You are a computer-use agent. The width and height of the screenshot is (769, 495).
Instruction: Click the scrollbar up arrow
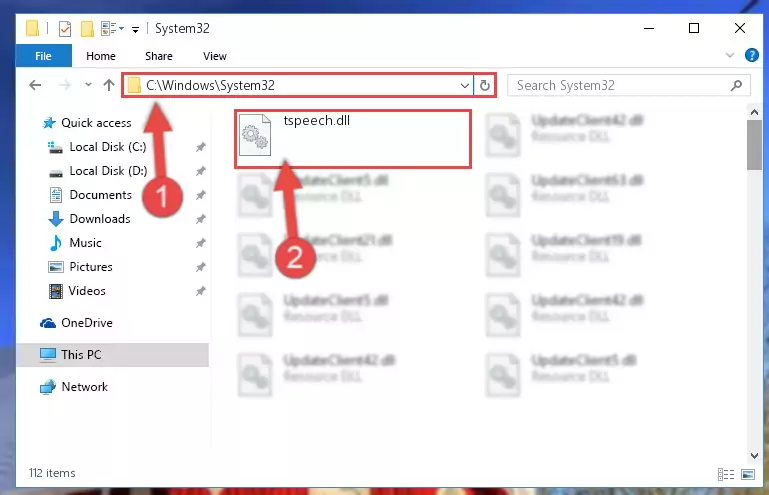point(754,112)
